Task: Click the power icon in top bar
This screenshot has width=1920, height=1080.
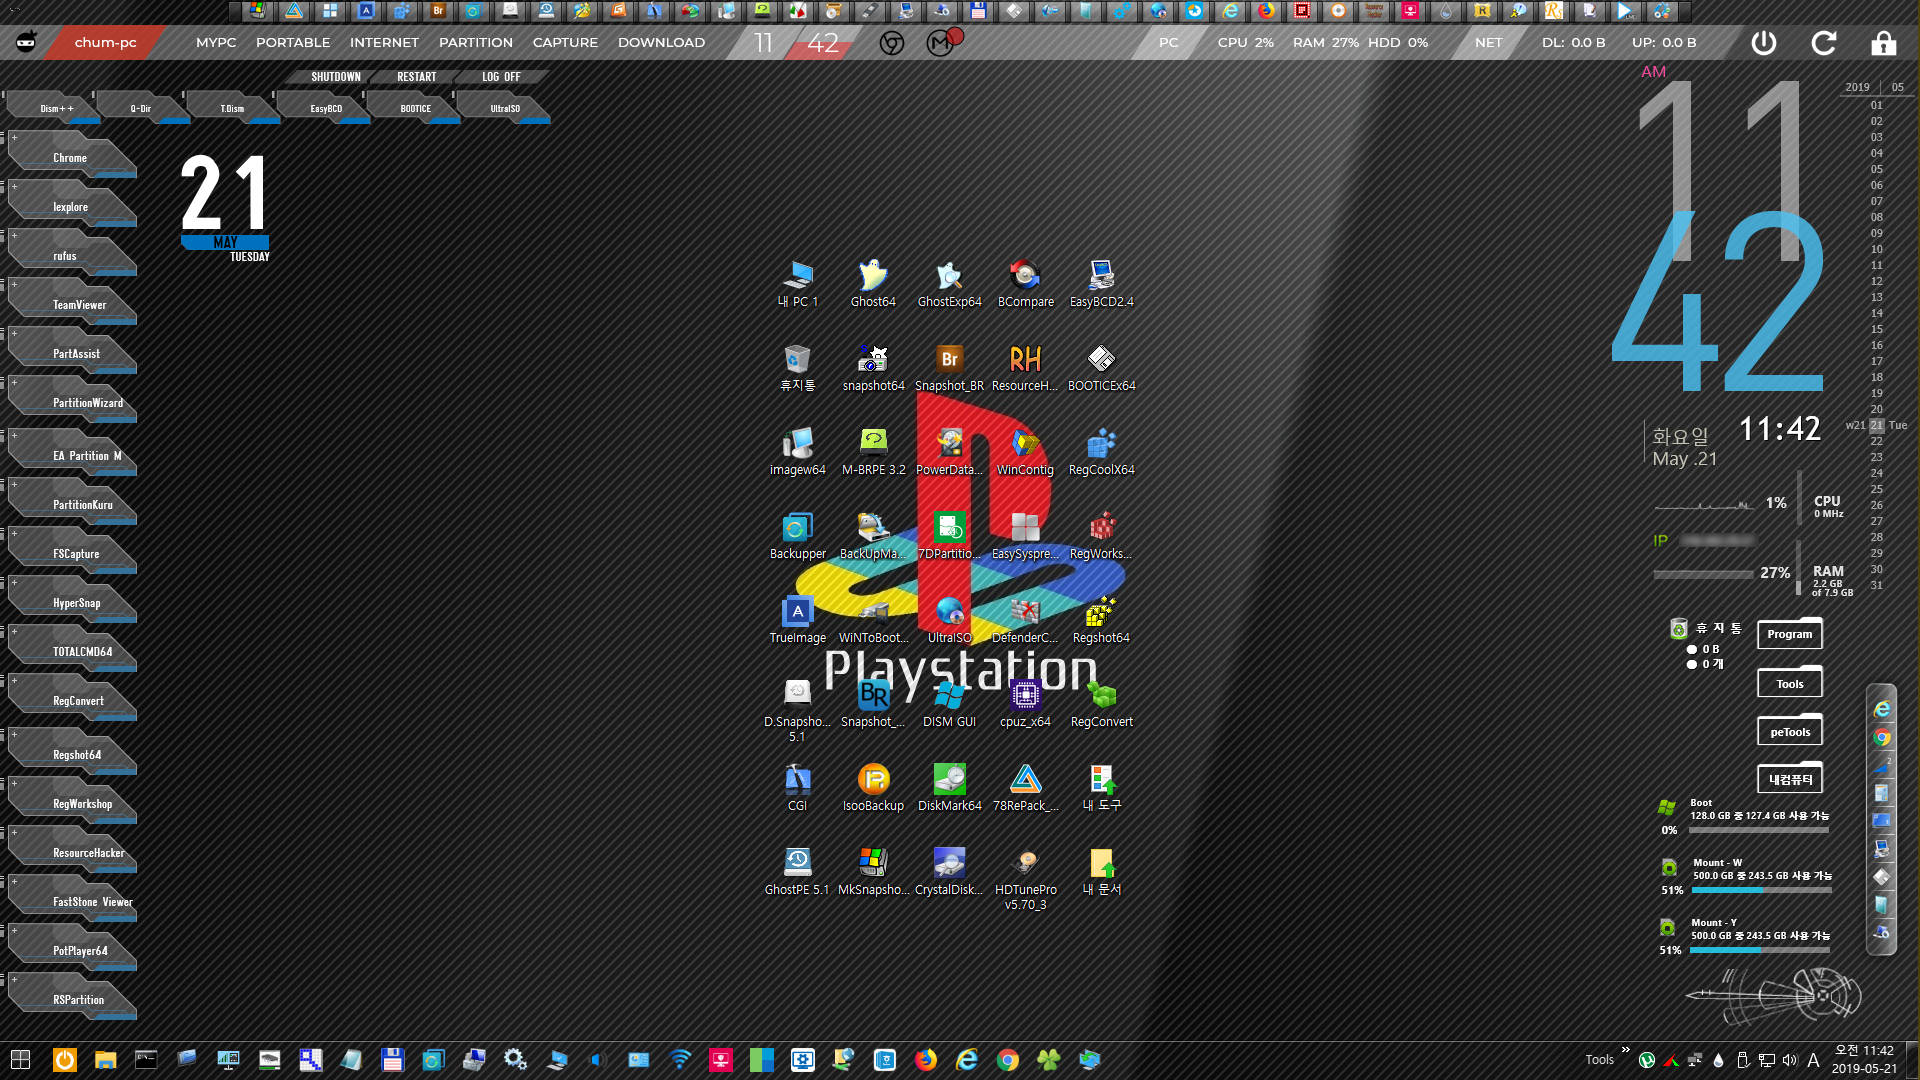Action: pos(1764,43)
